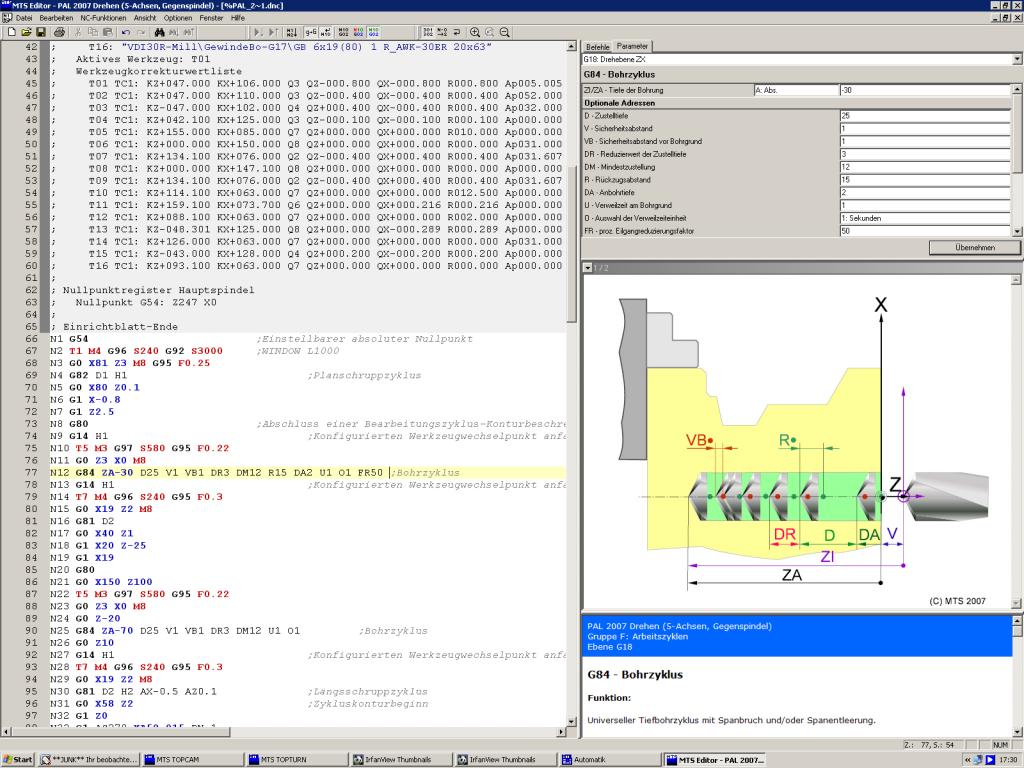Click the red N10 G02 syntax coloring icon

tap(359, 32)
